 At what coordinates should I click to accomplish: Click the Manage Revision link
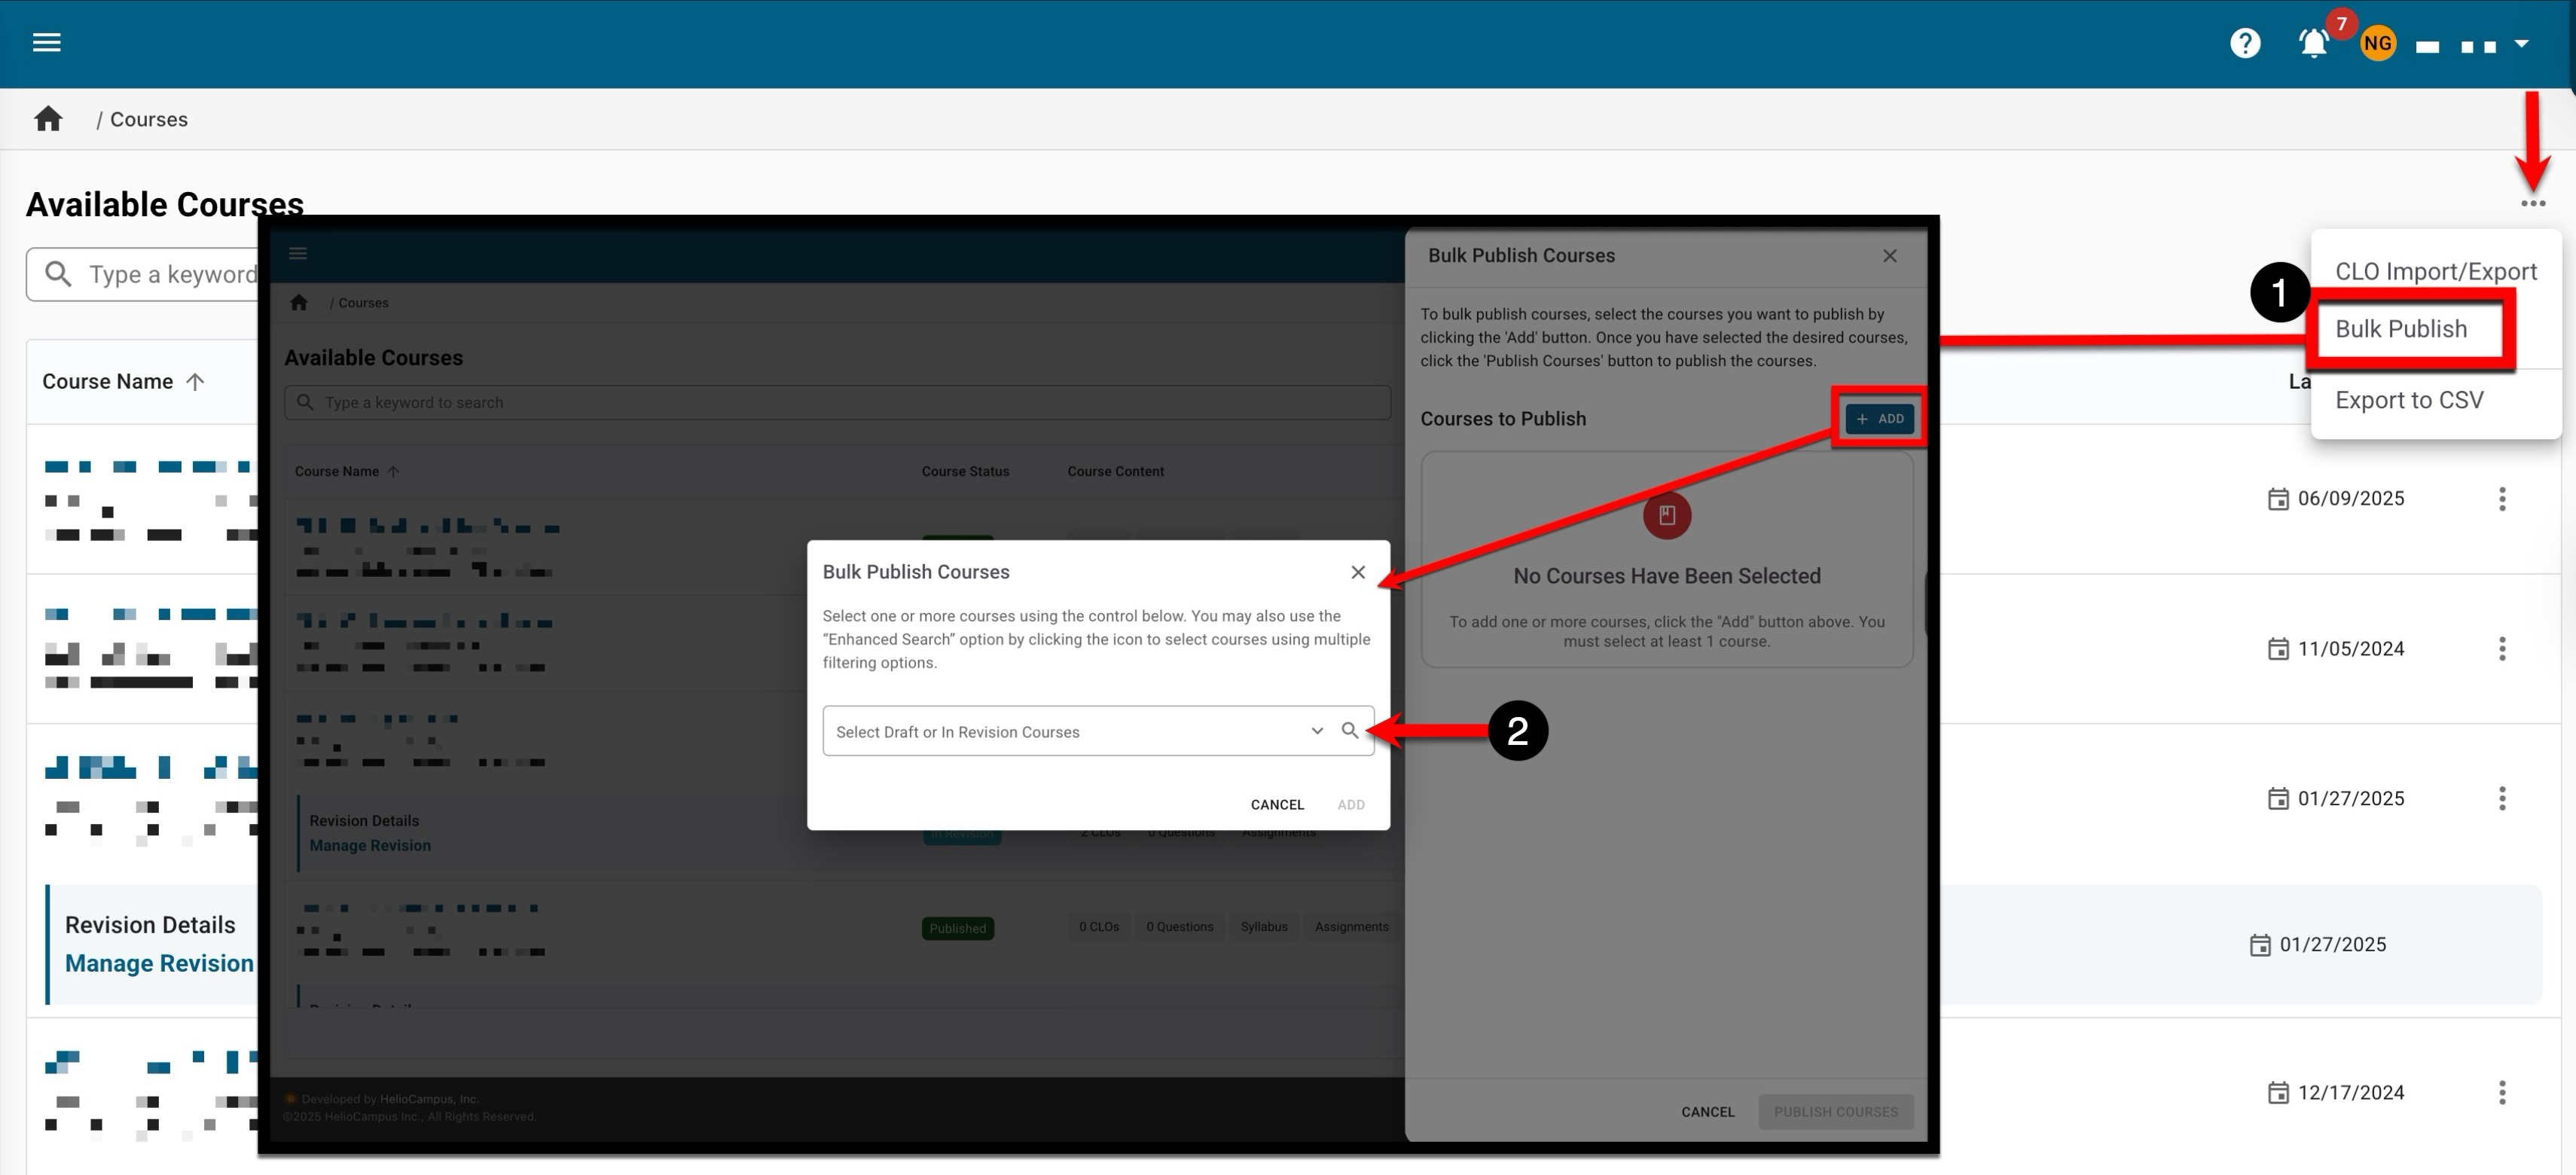(159, 963)
